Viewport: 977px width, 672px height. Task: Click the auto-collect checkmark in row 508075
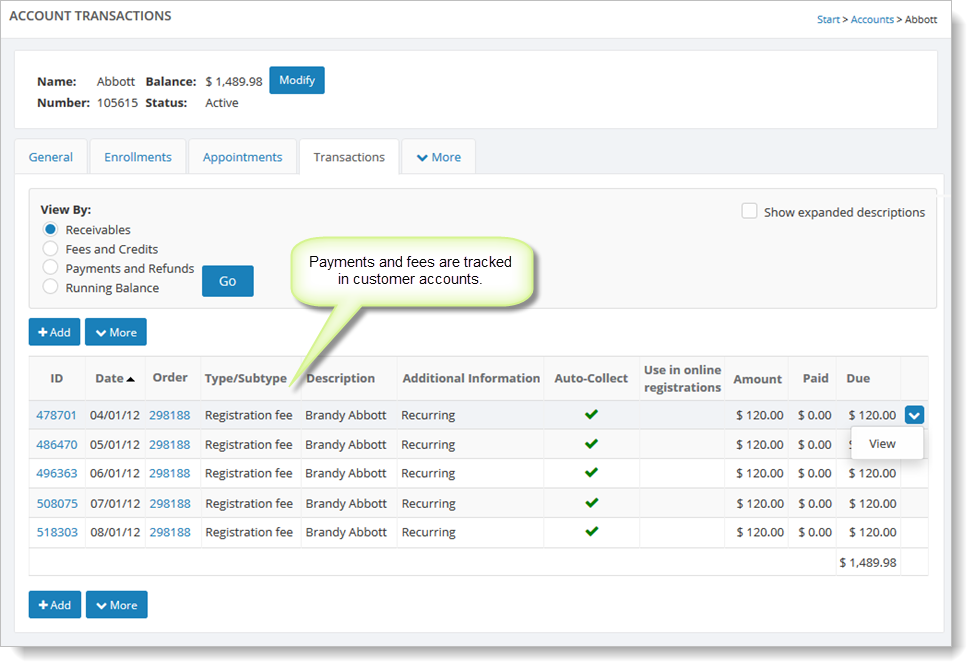592,502
